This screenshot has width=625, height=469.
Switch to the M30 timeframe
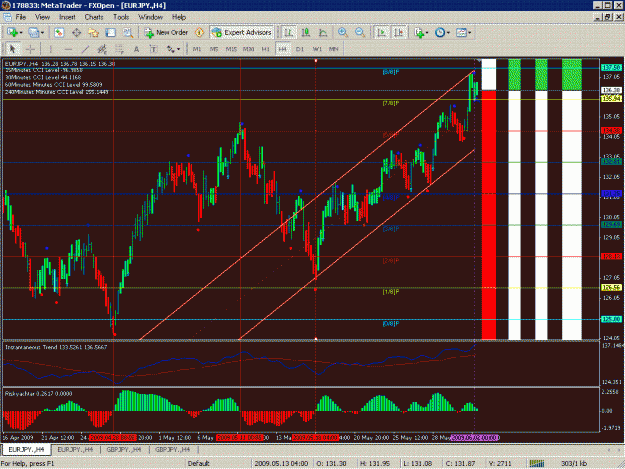[249, 49]
